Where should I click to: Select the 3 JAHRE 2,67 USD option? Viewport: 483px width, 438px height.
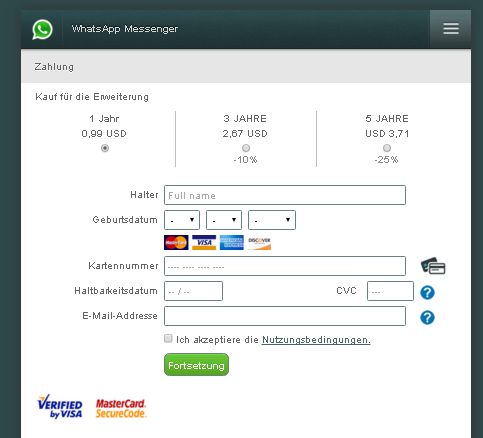click(246, 148)
